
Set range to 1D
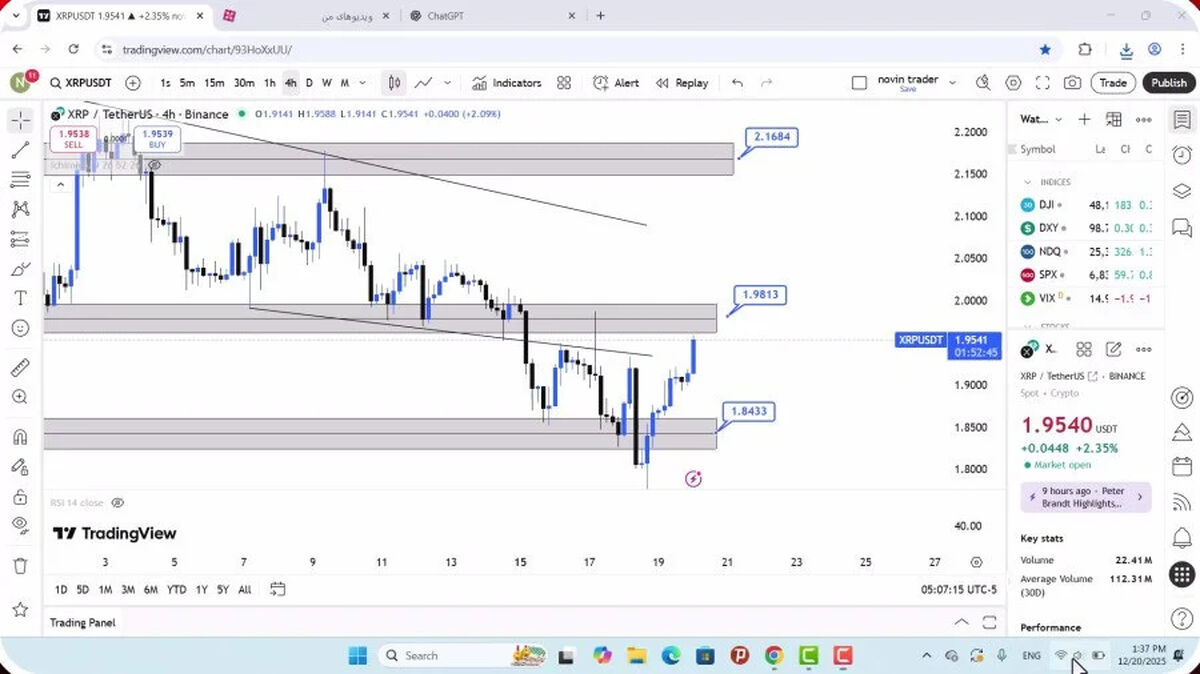tap(61, 589)
